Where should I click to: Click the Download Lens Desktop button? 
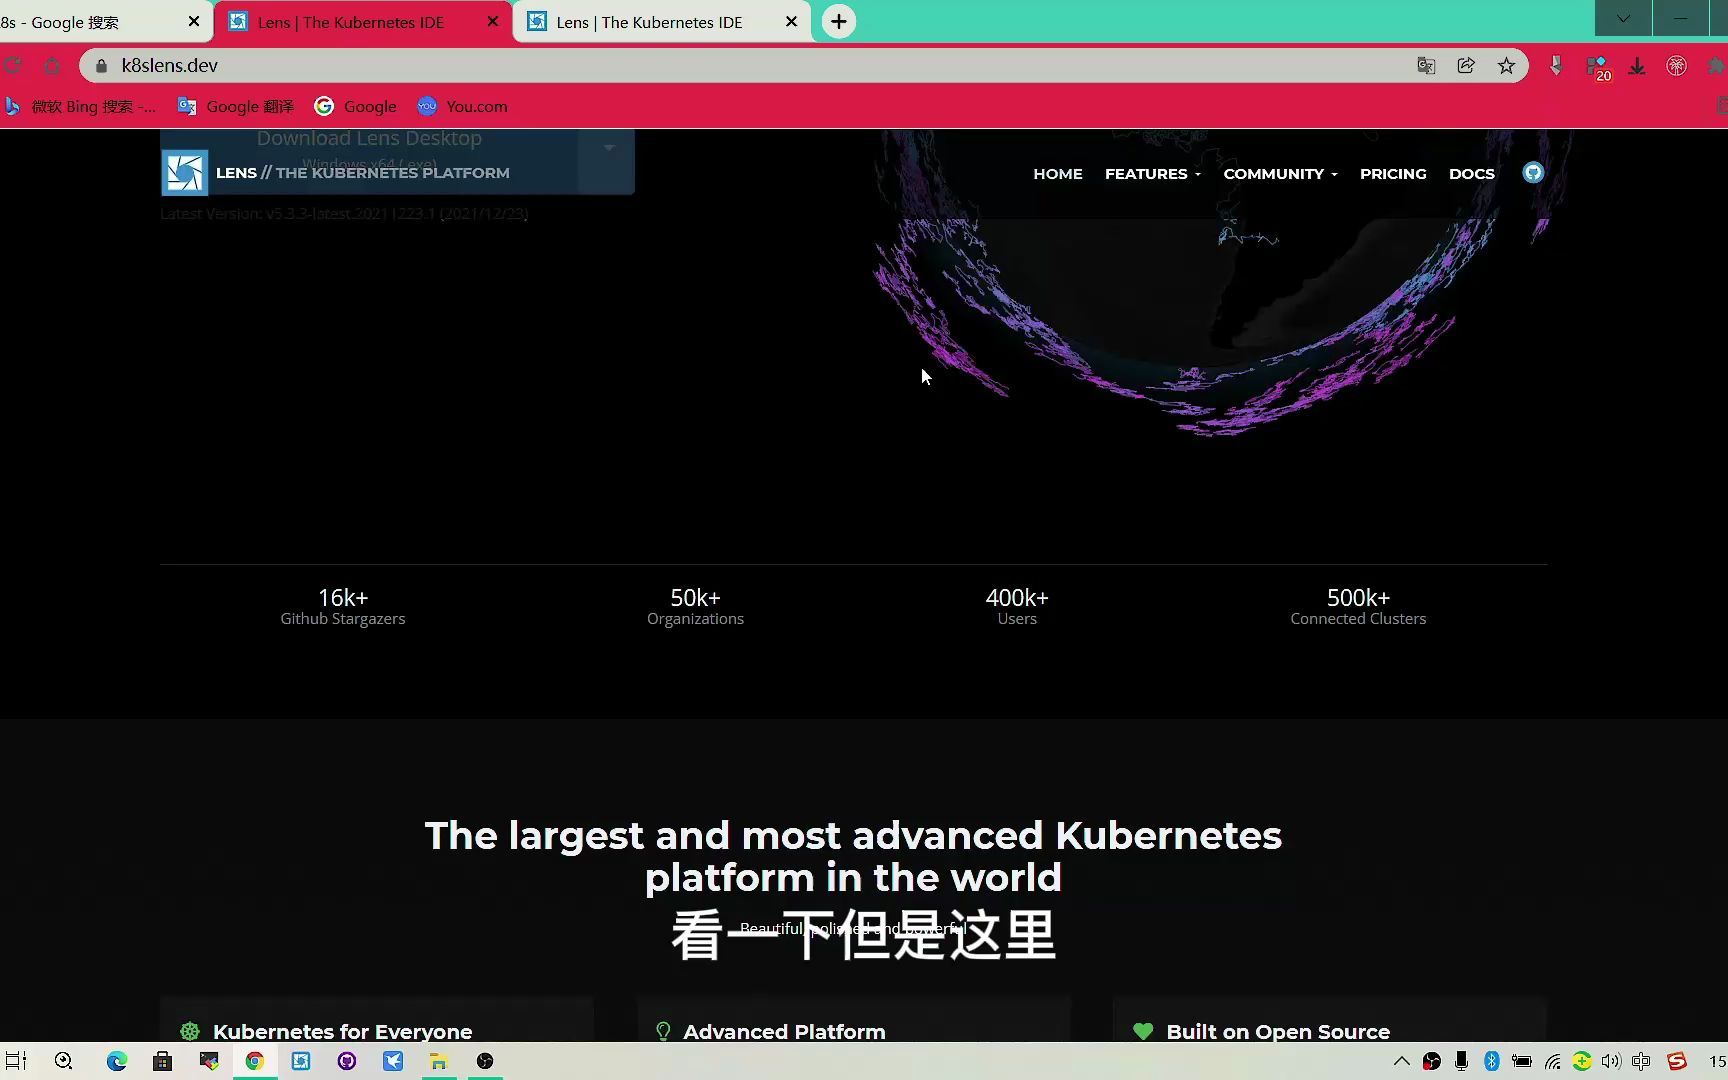[x=369, y=140]
